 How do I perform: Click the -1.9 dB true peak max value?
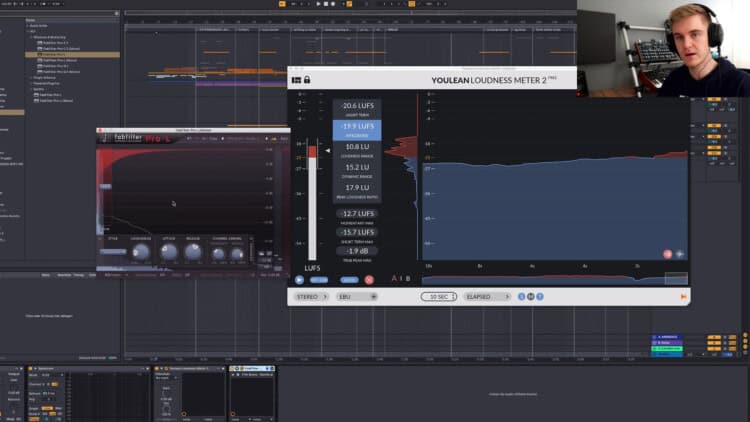point(357,251)
